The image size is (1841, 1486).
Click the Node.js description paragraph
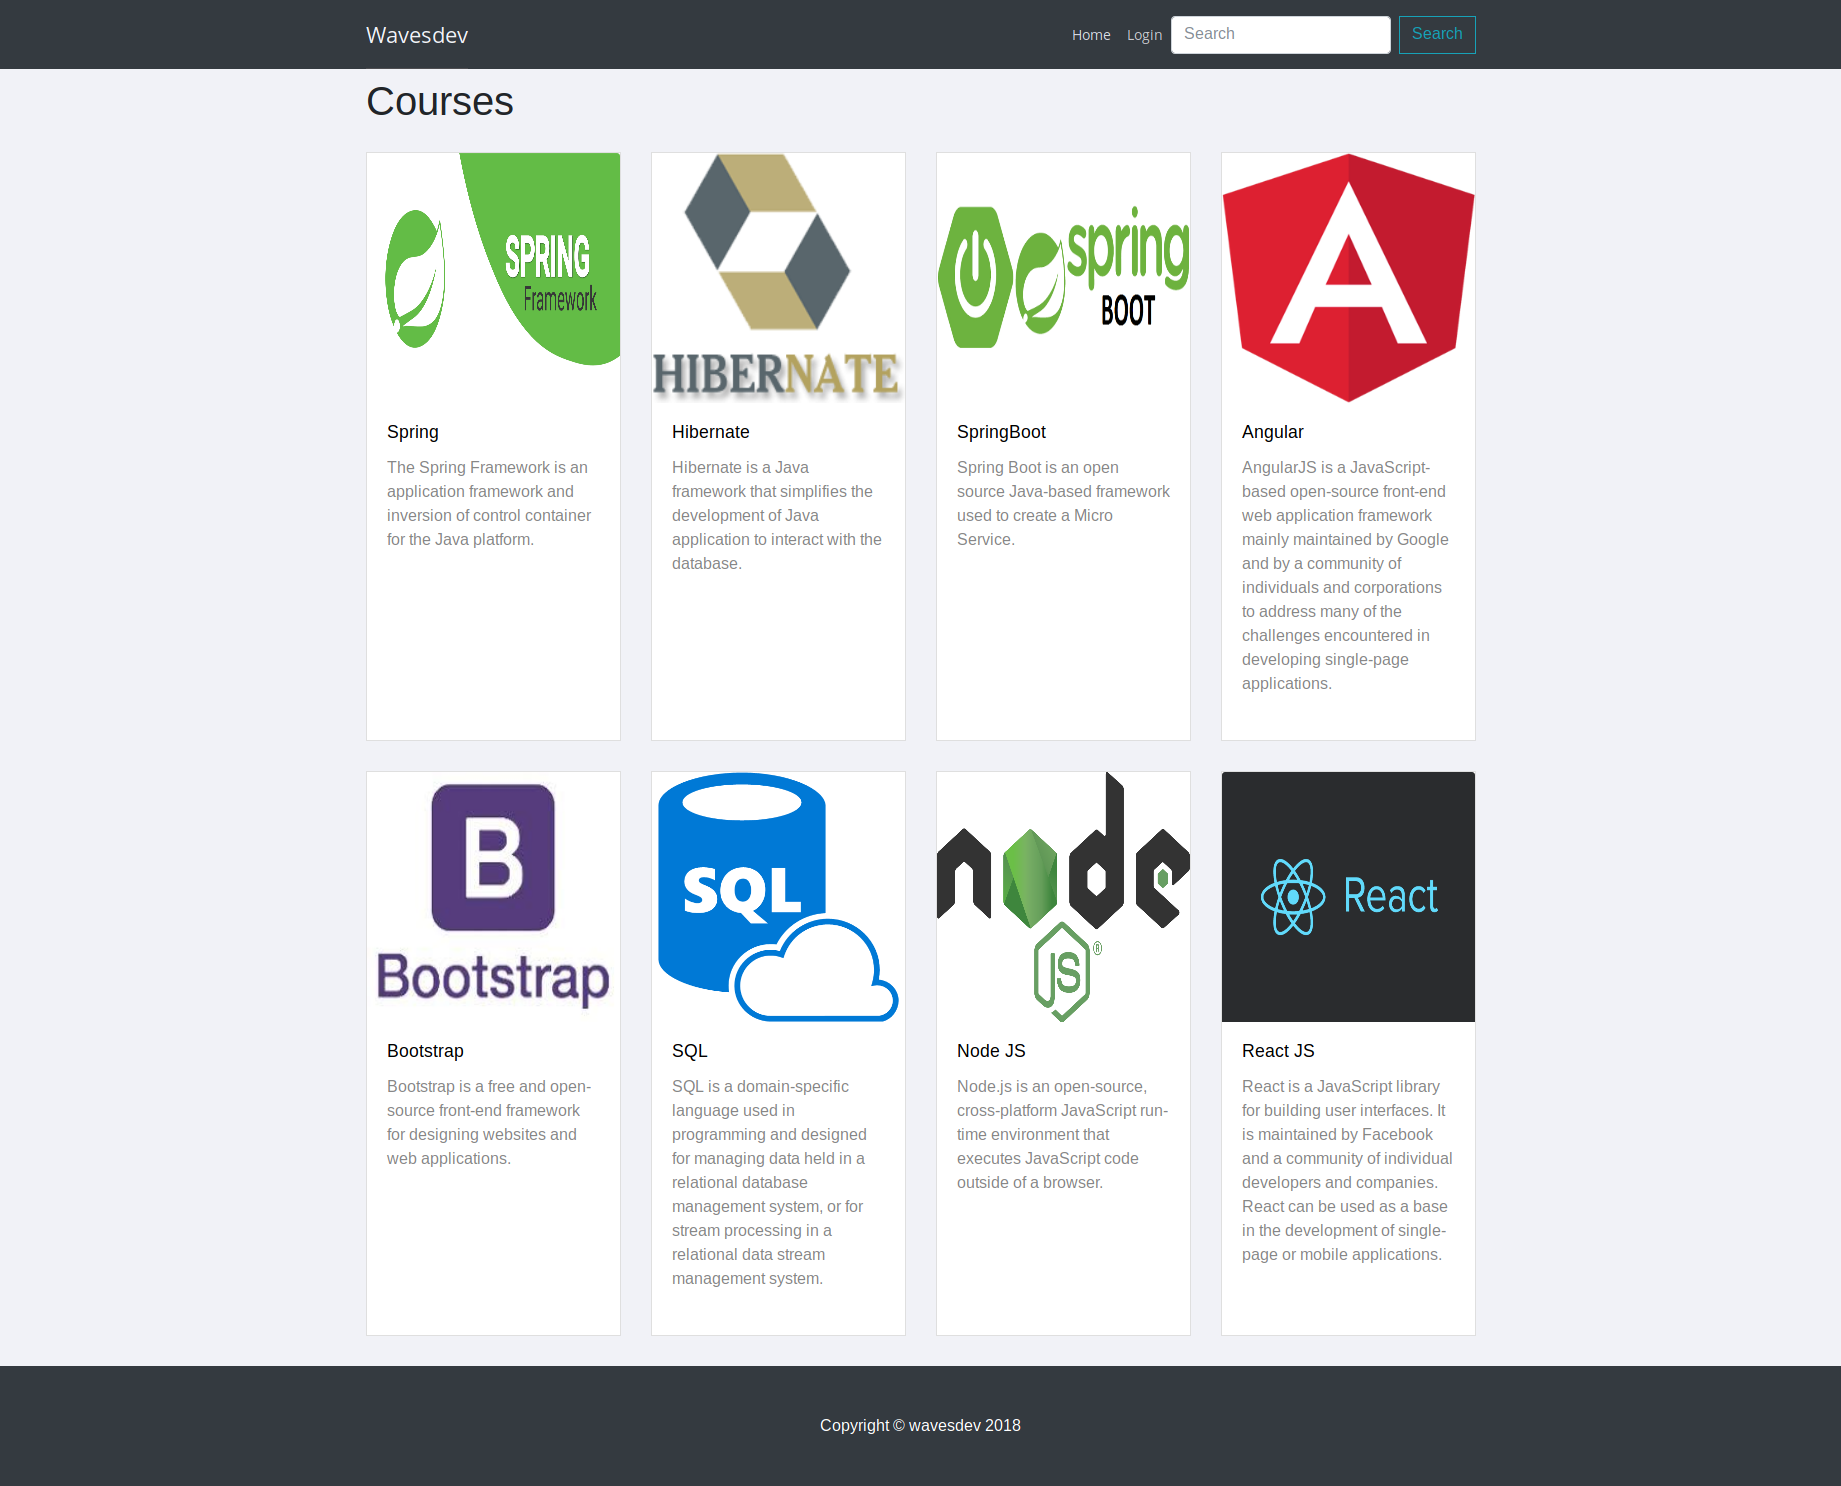pos(1063,1134)
